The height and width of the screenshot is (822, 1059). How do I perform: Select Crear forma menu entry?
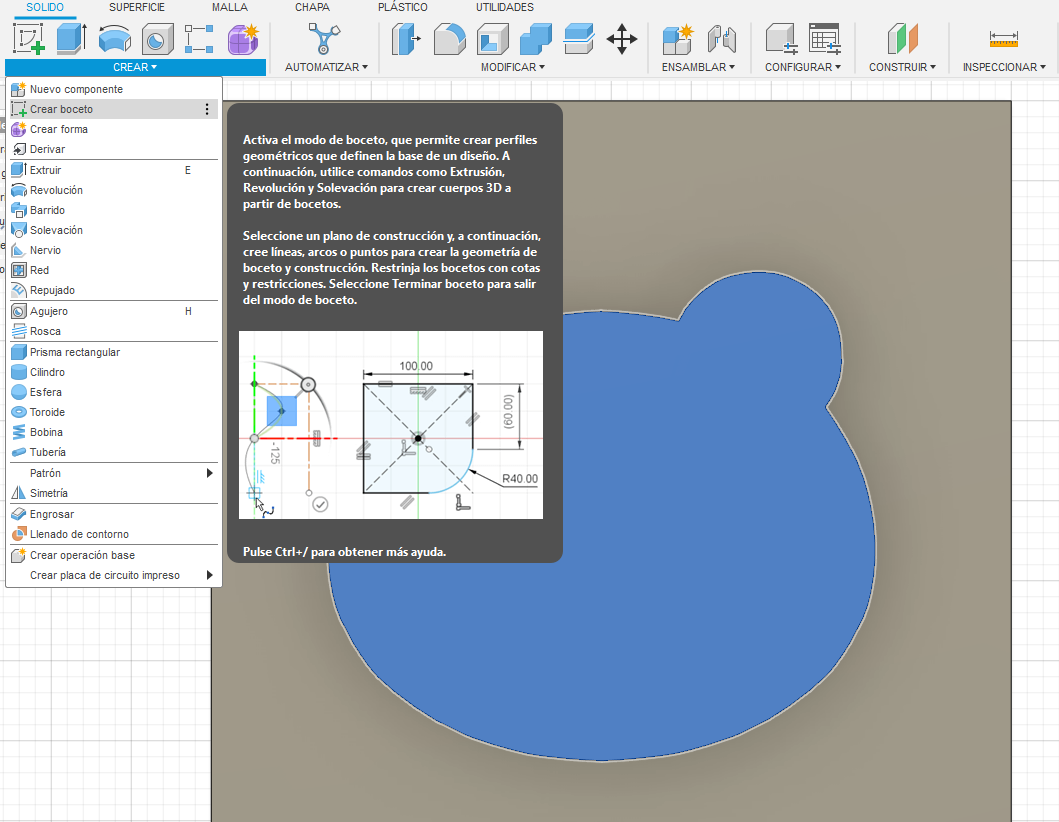[113, 129]
